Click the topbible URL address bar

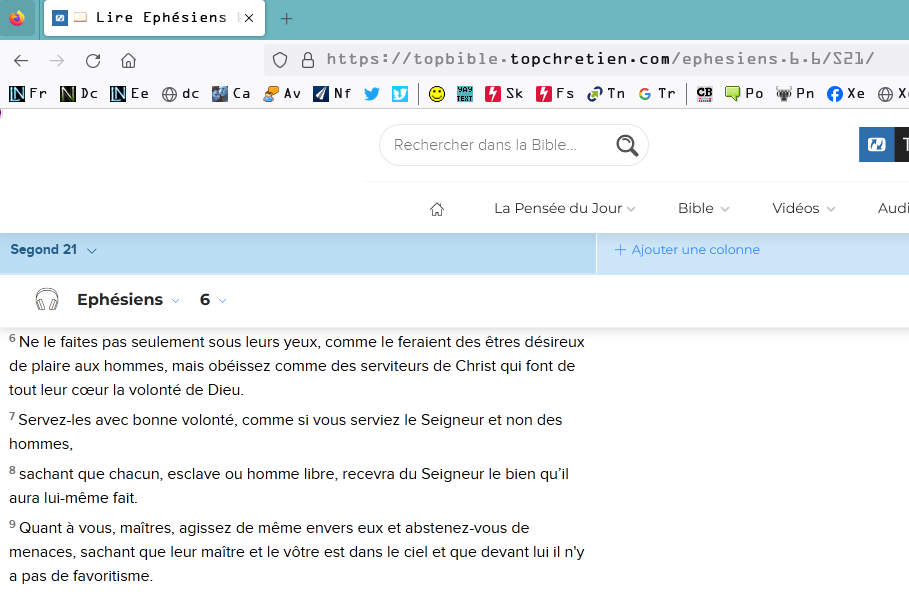(x=599, y=59)
